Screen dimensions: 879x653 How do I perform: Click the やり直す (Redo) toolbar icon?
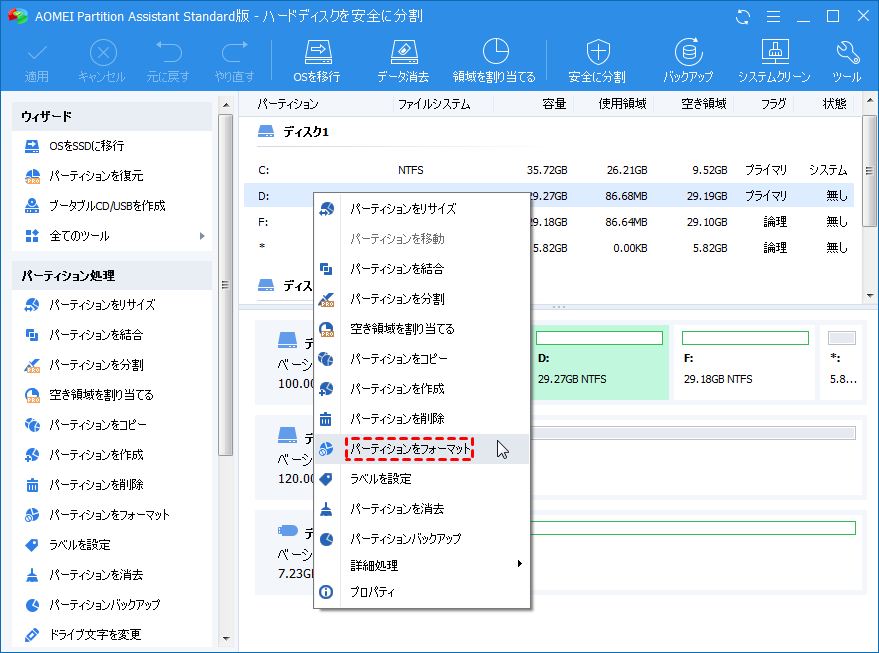pyautogui.click(x=234, y=61)
